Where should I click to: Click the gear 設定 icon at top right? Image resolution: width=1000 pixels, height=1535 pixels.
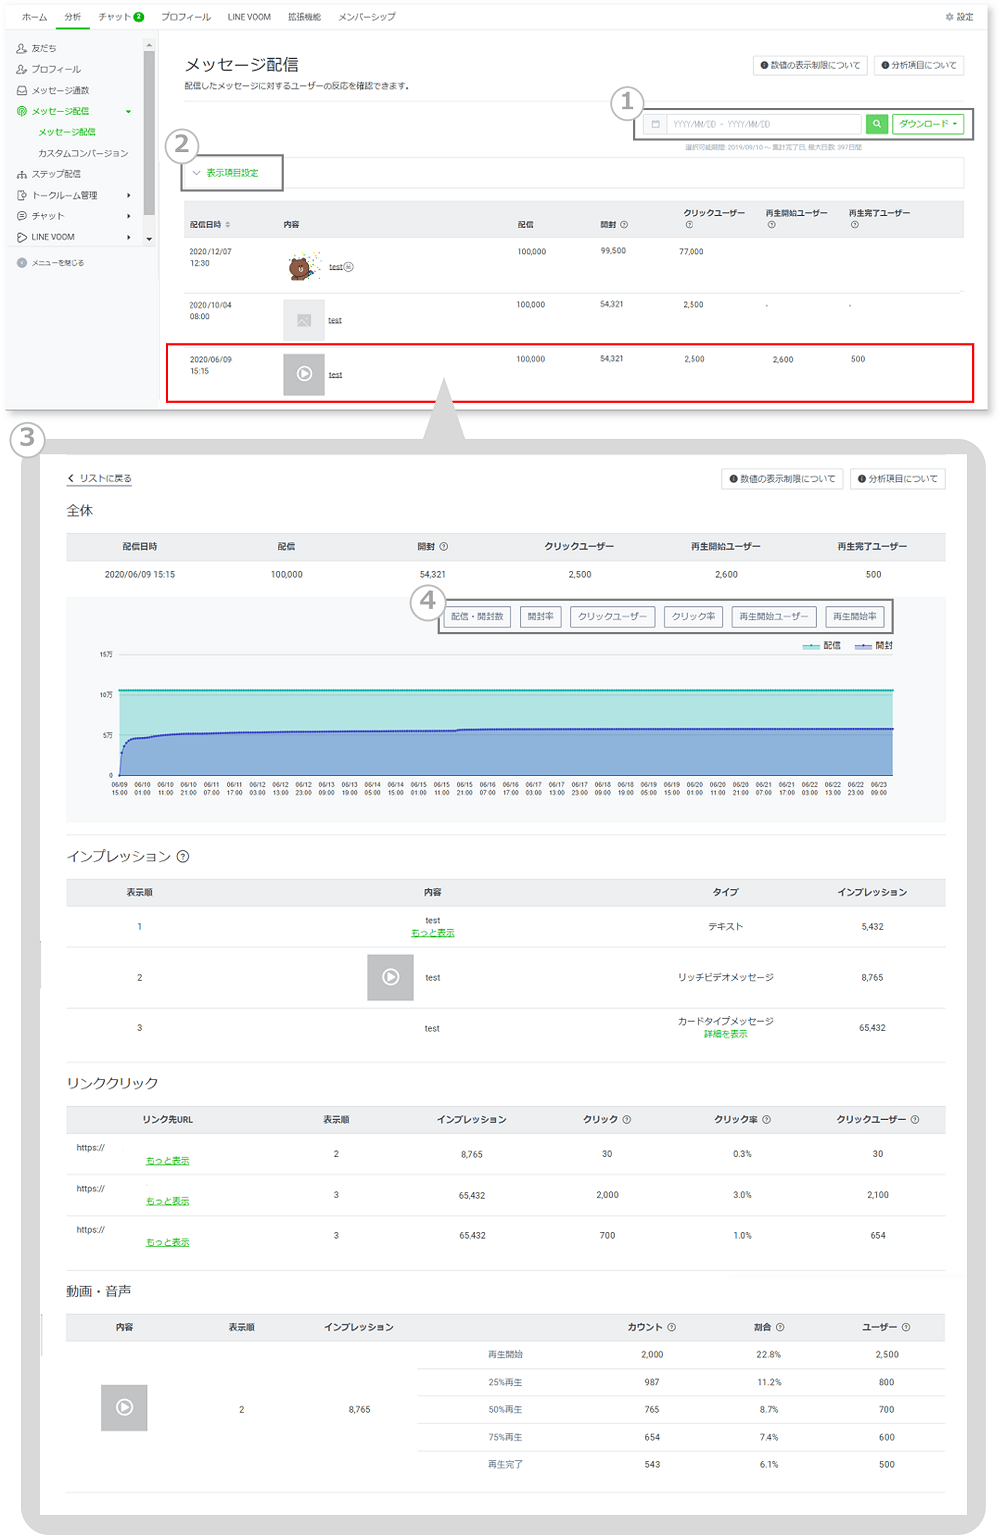click(949, 17)
